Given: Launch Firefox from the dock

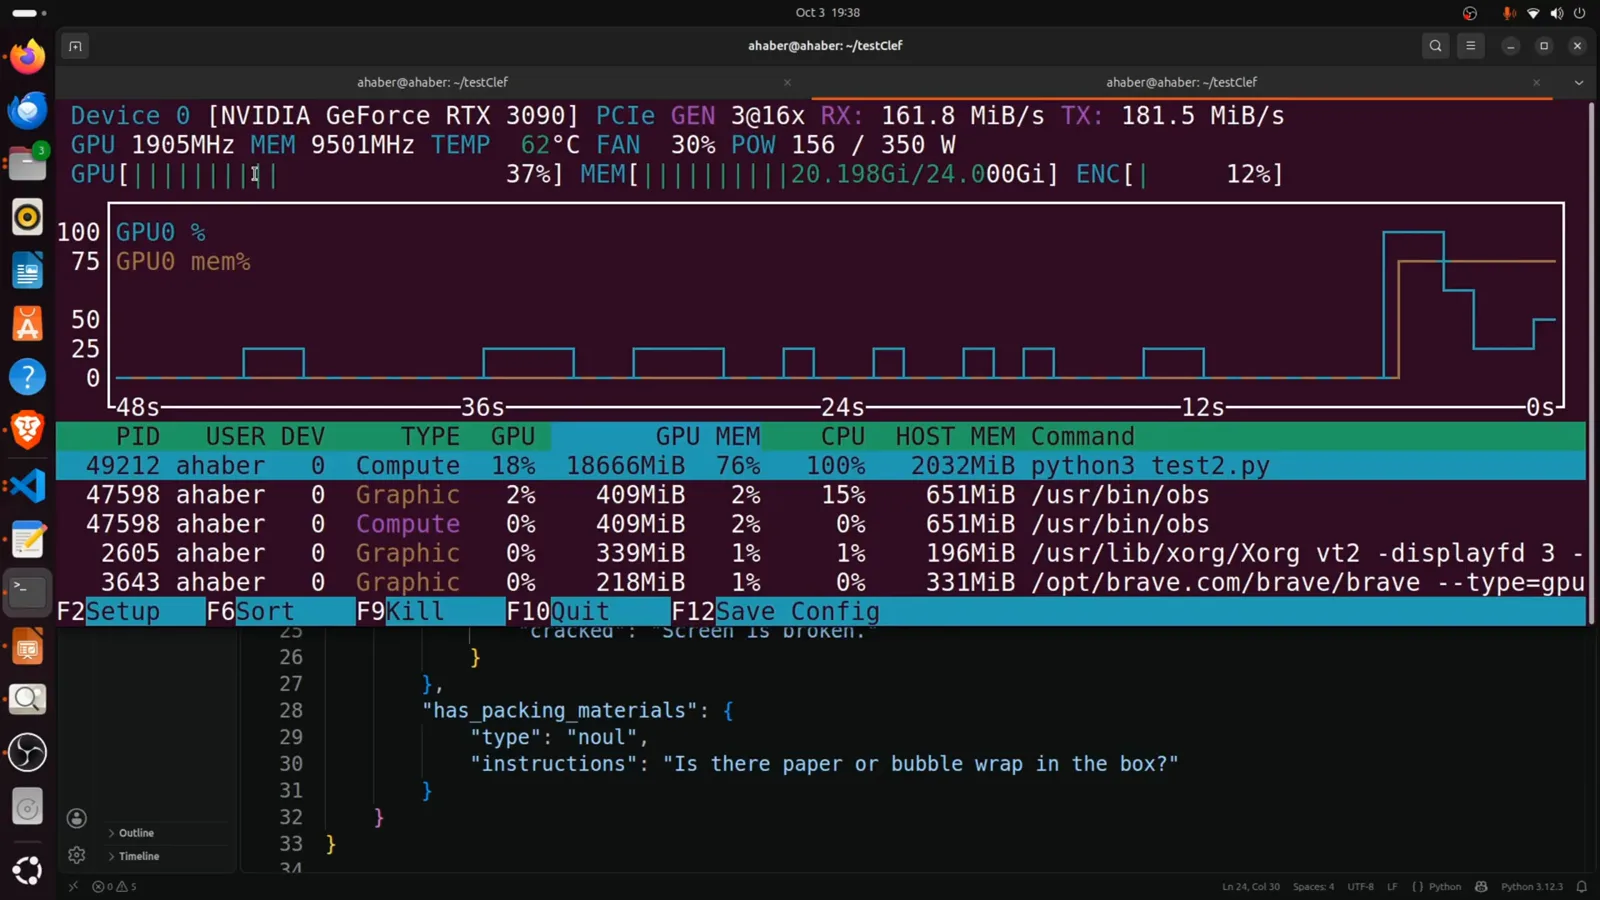Looking at the screenshot, I should (28, 56).
